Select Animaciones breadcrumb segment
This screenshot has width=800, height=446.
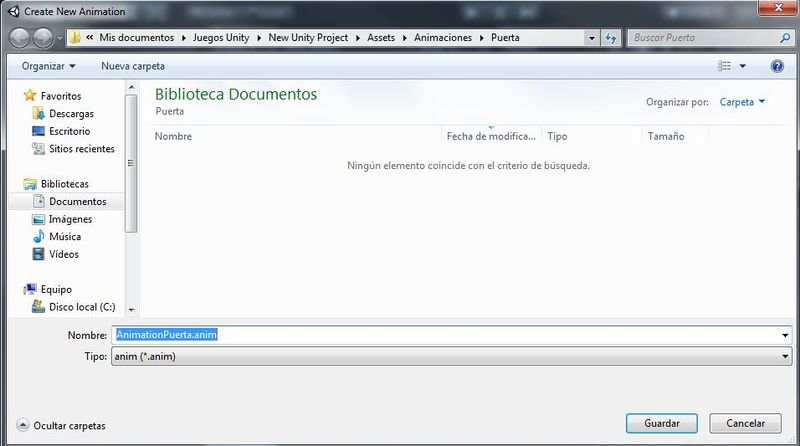point(443,38)
